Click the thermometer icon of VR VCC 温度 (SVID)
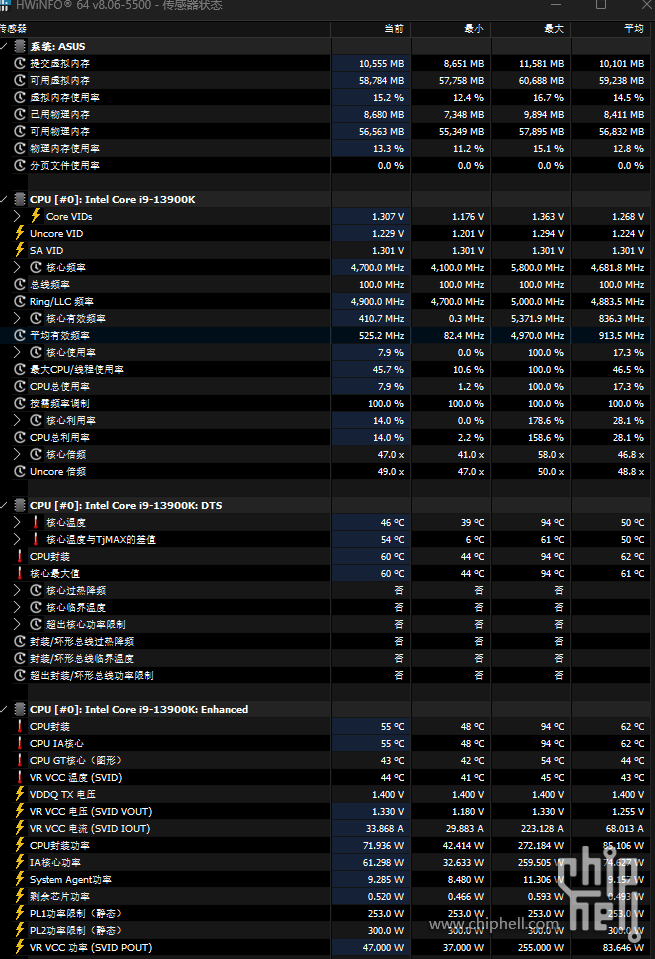Screen dimensions: 655x959 tap(20, 777)
